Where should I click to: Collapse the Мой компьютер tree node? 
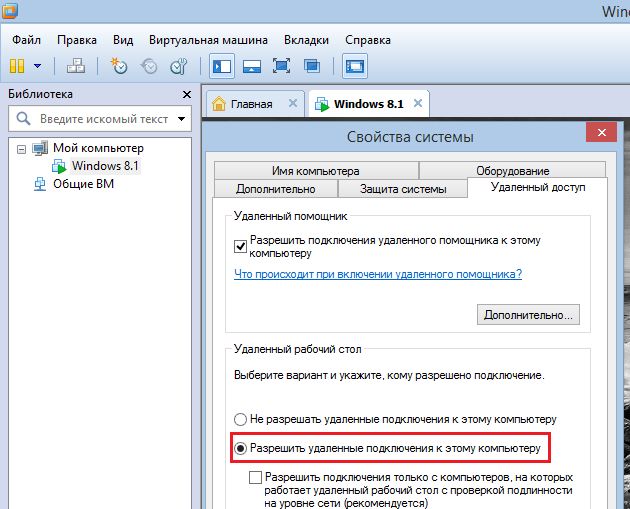point(21,148)
